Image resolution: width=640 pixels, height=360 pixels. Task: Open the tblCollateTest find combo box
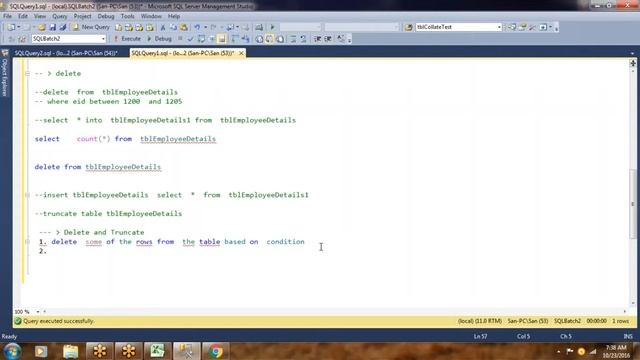pos(499,27)
